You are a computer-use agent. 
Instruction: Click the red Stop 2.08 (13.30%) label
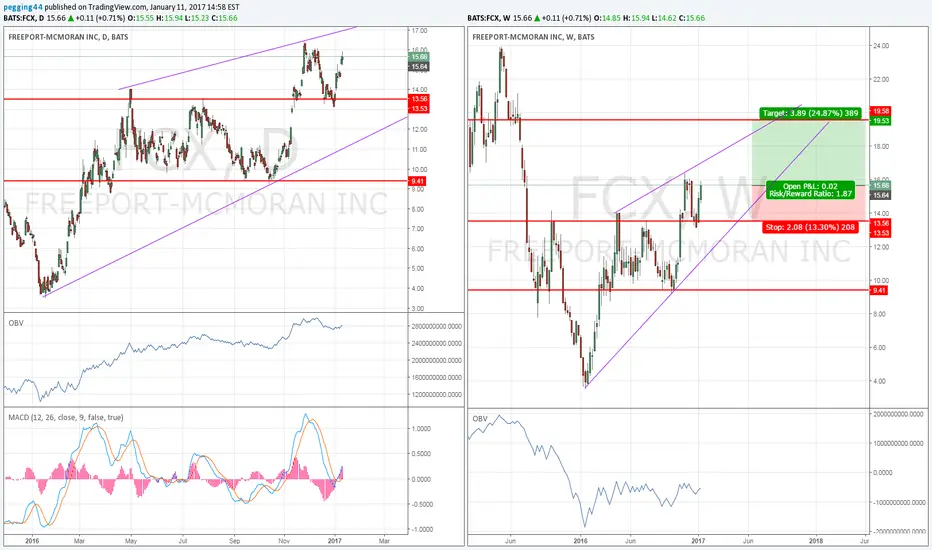[x=810, y=227]
